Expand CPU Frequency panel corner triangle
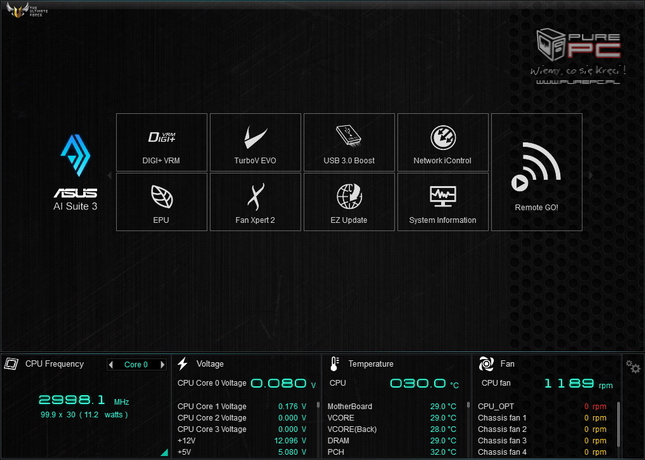Image resolution: width=645 pixels, height=460 pixels. pyautogui.click(x=164, y=452)
